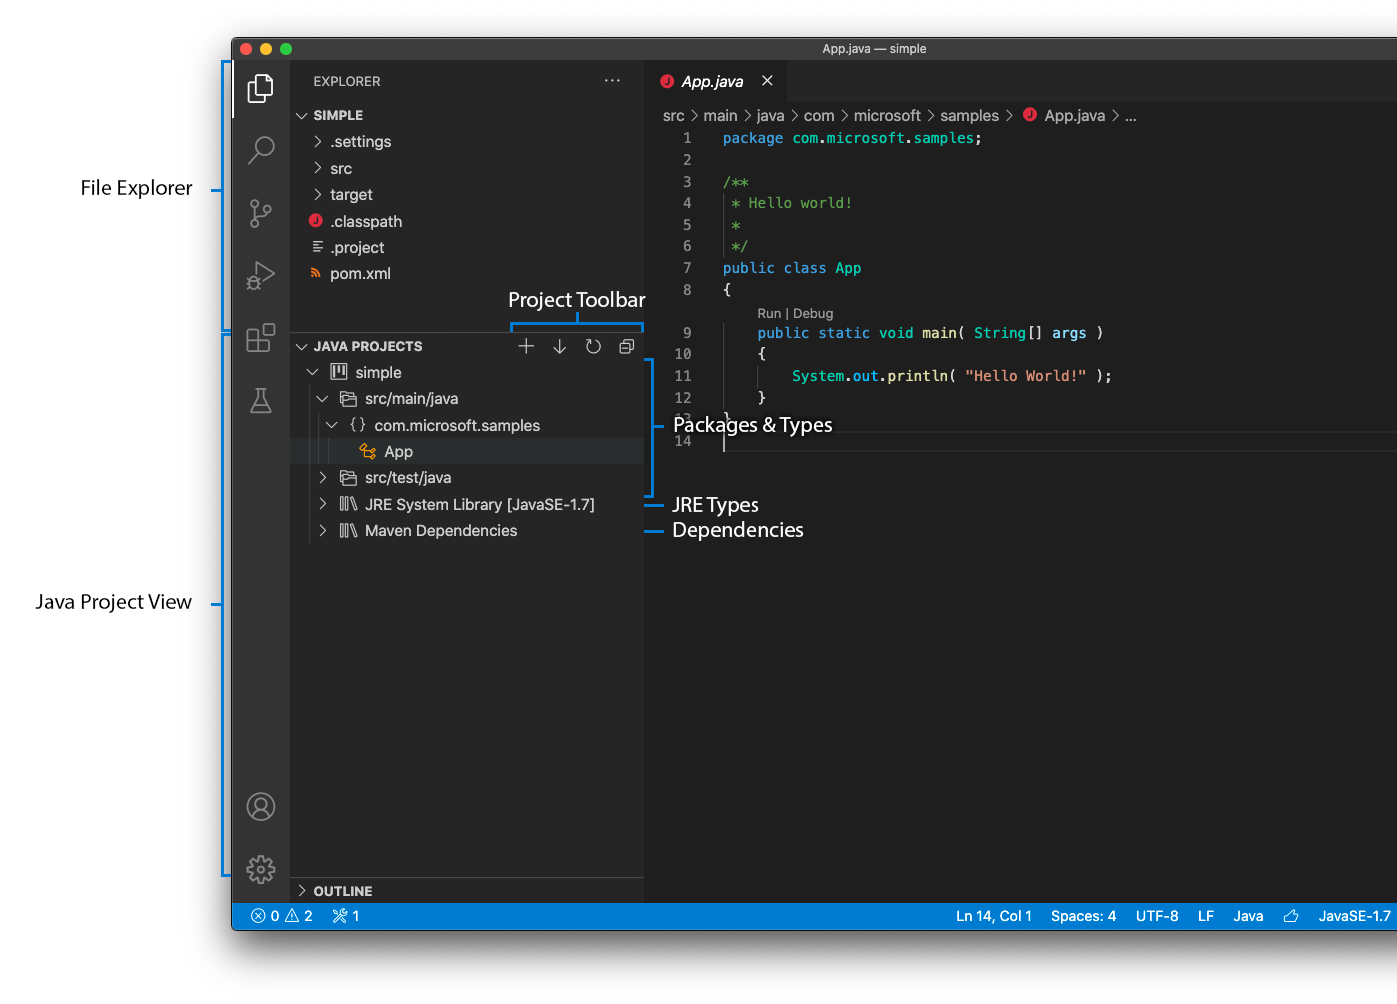Export Jar using the down-arrow icon

[x=559, y=346]
